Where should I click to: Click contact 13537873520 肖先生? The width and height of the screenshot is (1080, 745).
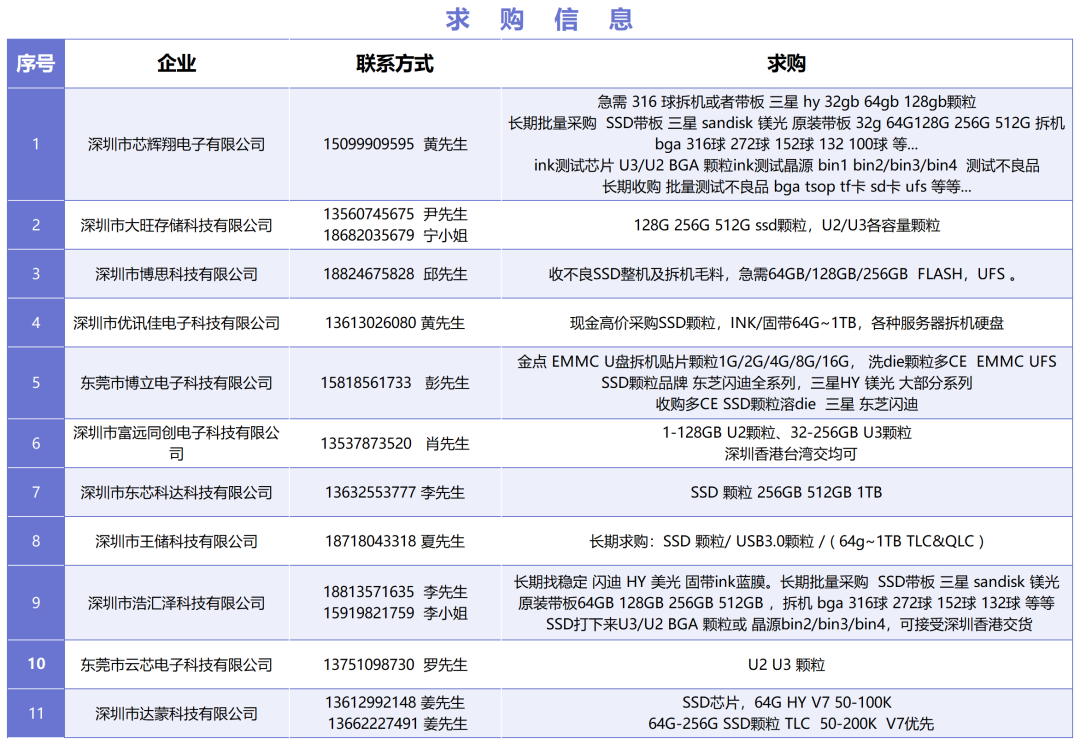pos(395,444)
